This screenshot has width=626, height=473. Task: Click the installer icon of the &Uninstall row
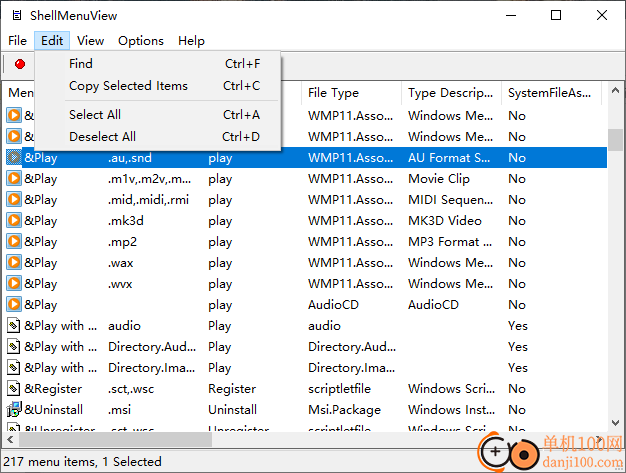click(x=14, y=409)
